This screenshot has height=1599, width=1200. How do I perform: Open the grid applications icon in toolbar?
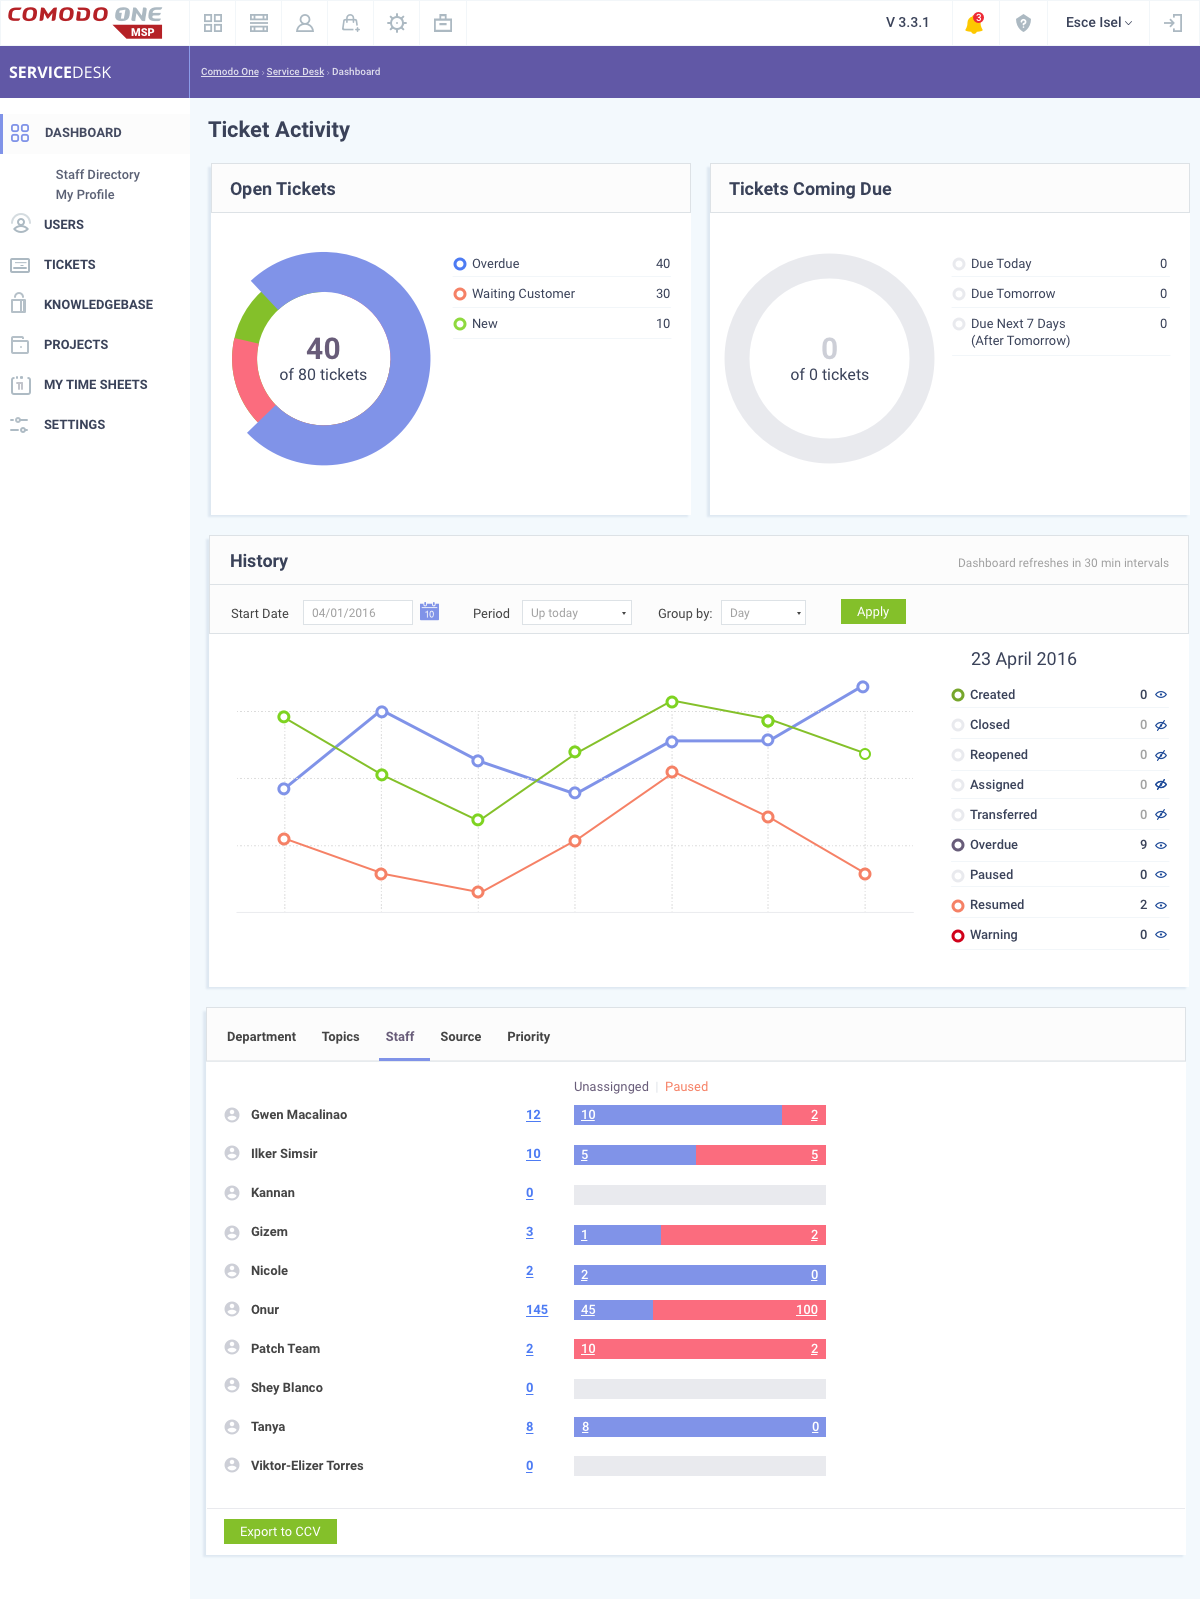click(213, 23)
